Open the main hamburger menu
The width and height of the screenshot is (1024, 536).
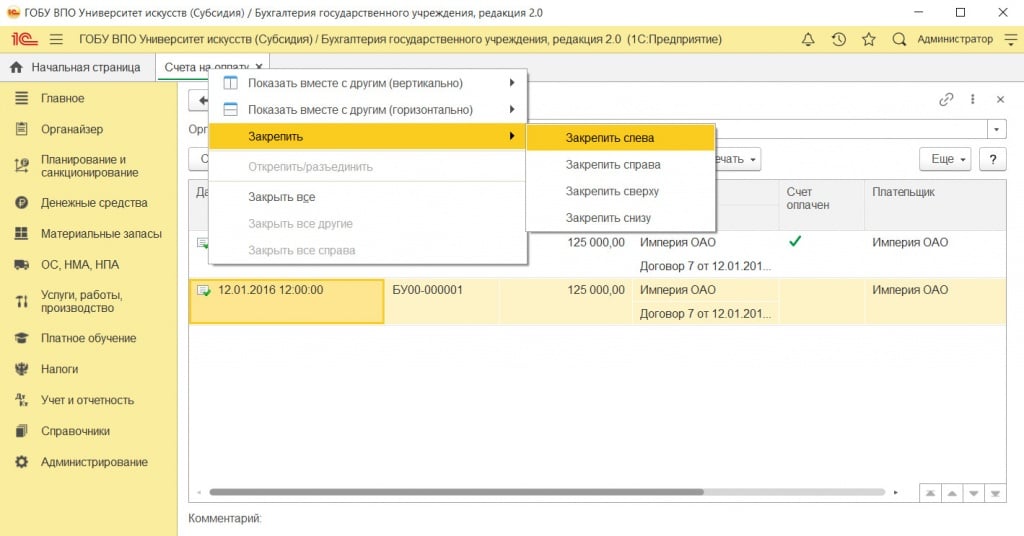[56, 39]
